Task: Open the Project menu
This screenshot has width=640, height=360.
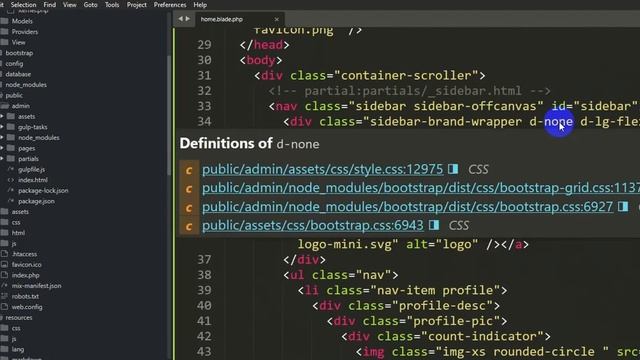Action: pos(136,5)
